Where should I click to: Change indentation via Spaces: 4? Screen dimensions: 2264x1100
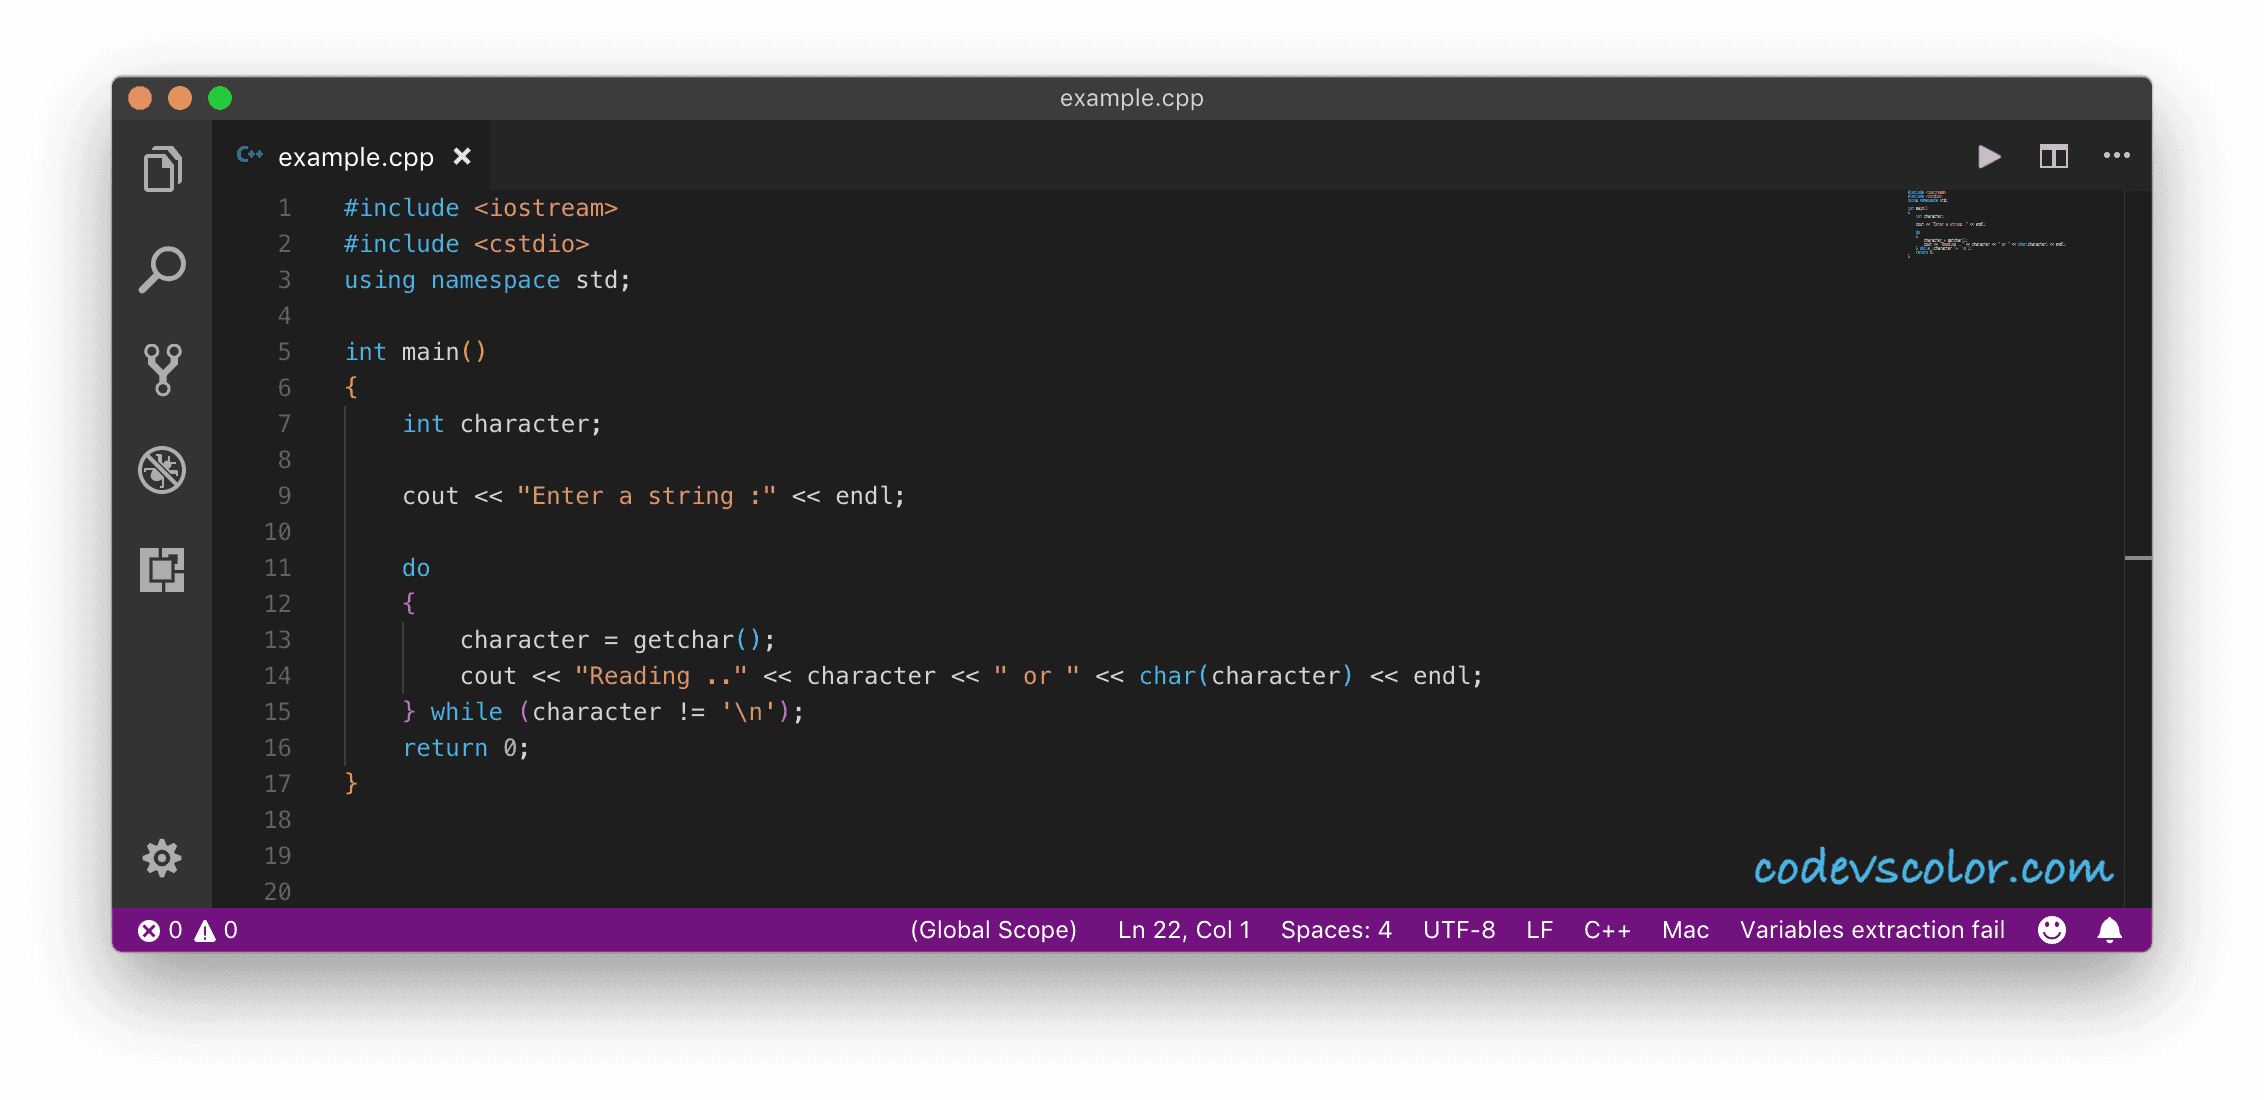tap(1335, 930)
